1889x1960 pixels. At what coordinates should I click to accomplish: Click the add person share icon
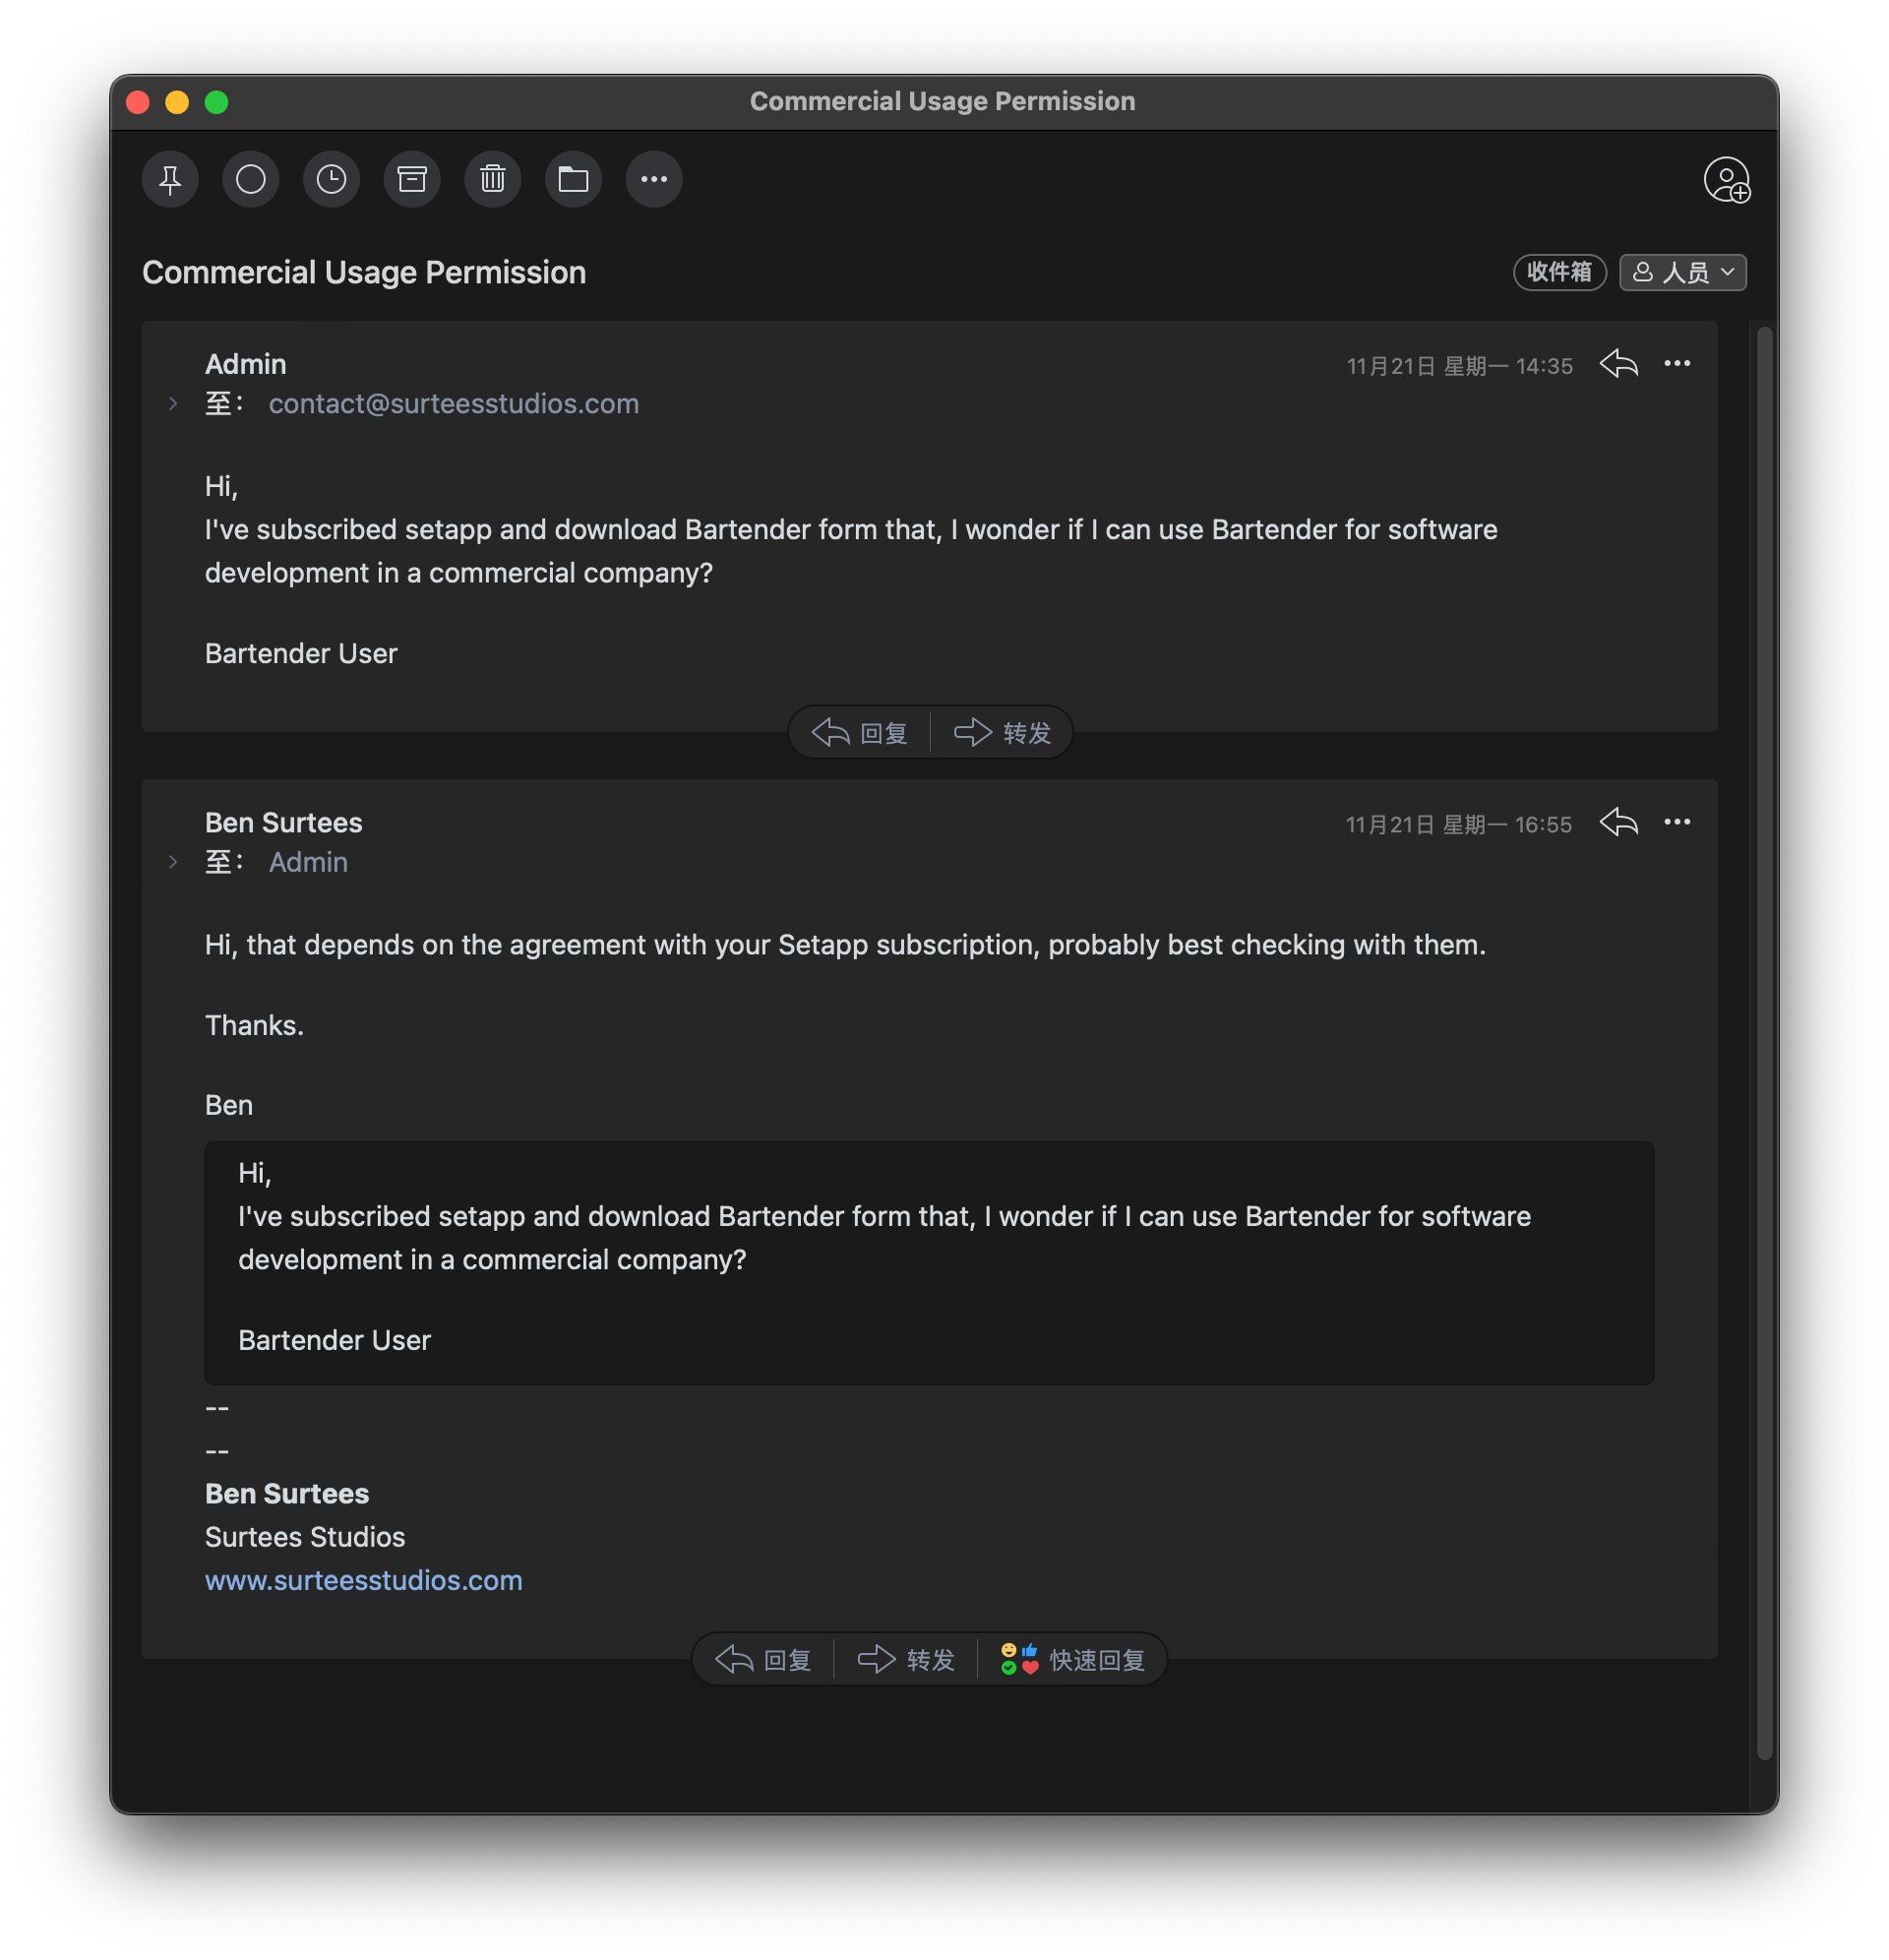point(1726,180)
